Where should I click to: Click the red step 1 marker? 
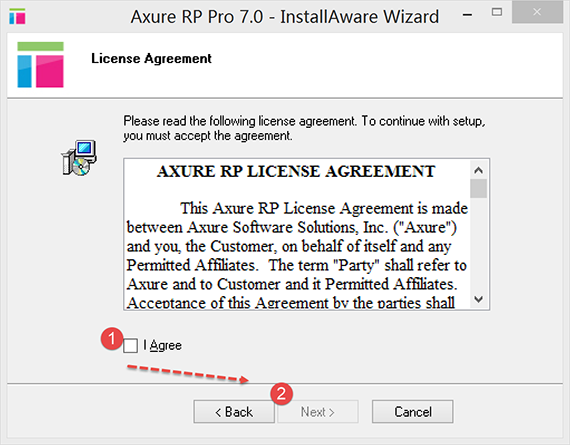coord(112,339)
